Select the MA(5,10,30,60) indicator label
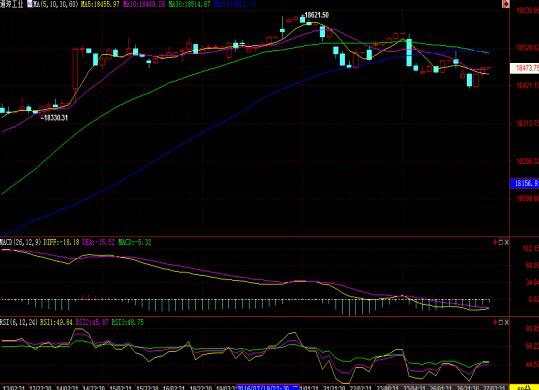539x390 pixels. [x=55, y=4]
